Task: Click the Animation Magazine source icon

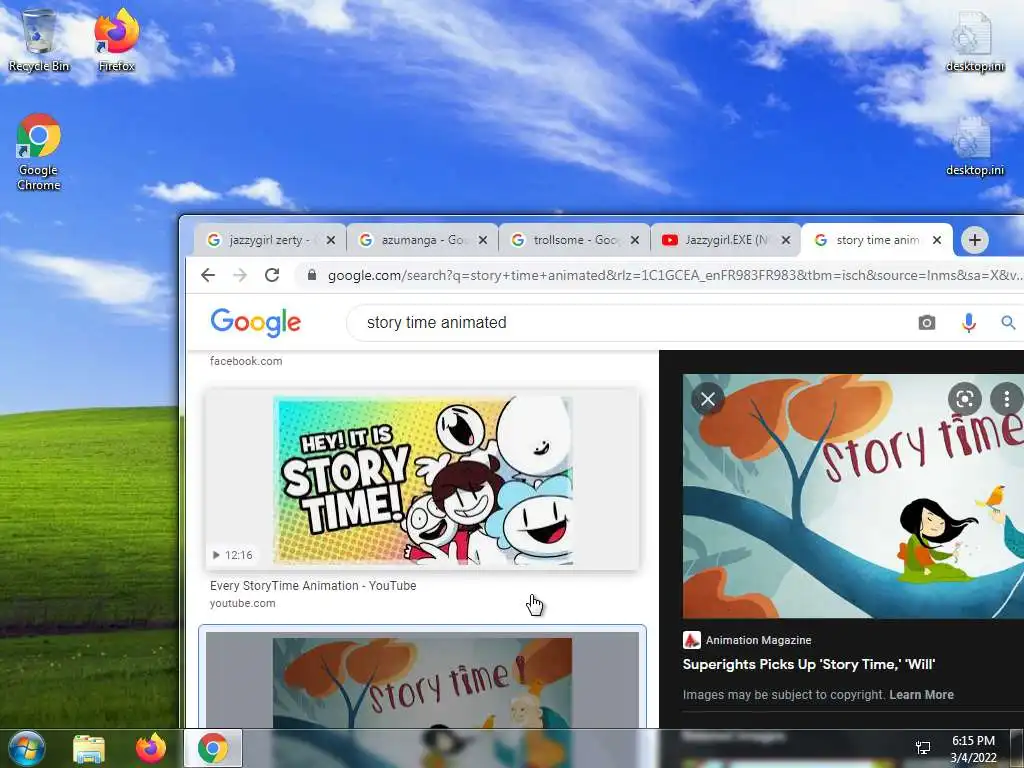Action: tap(692, 640)
